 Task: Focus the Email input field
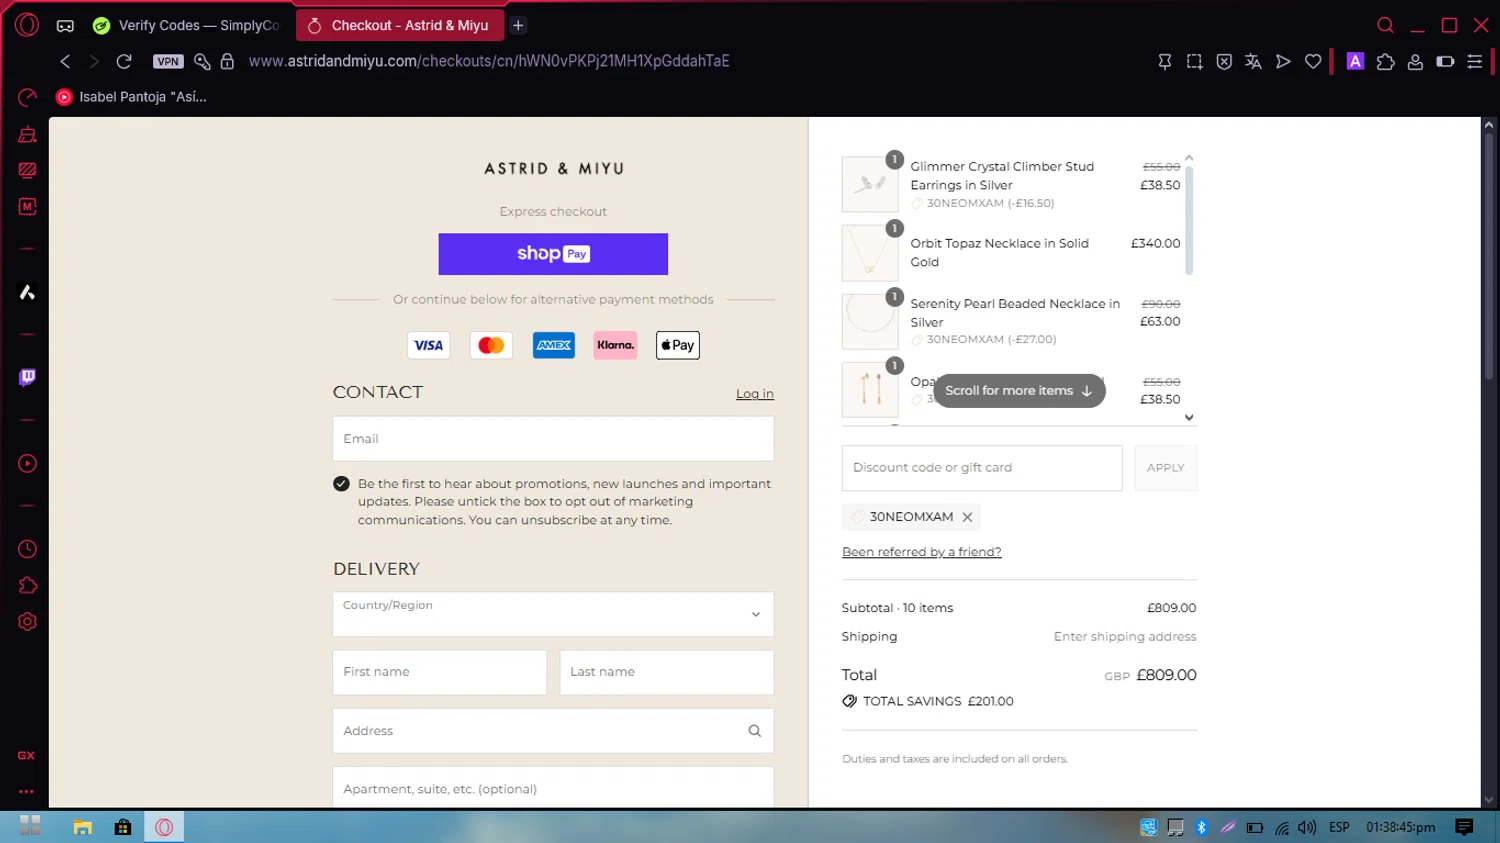553,439
